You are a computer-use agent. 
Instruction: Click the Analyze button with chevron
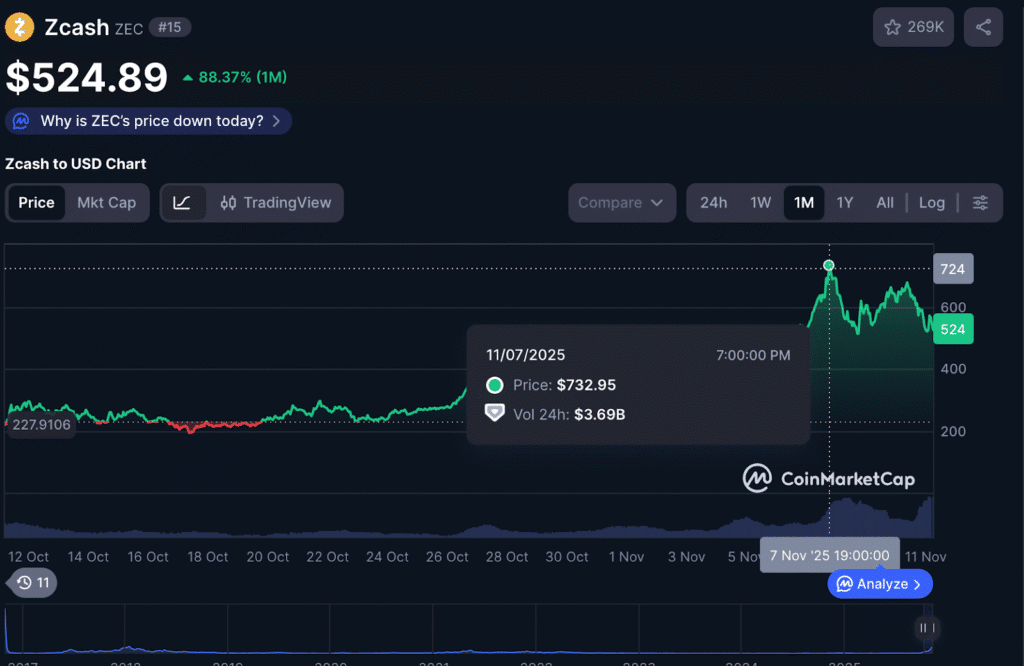coord(879,584)
